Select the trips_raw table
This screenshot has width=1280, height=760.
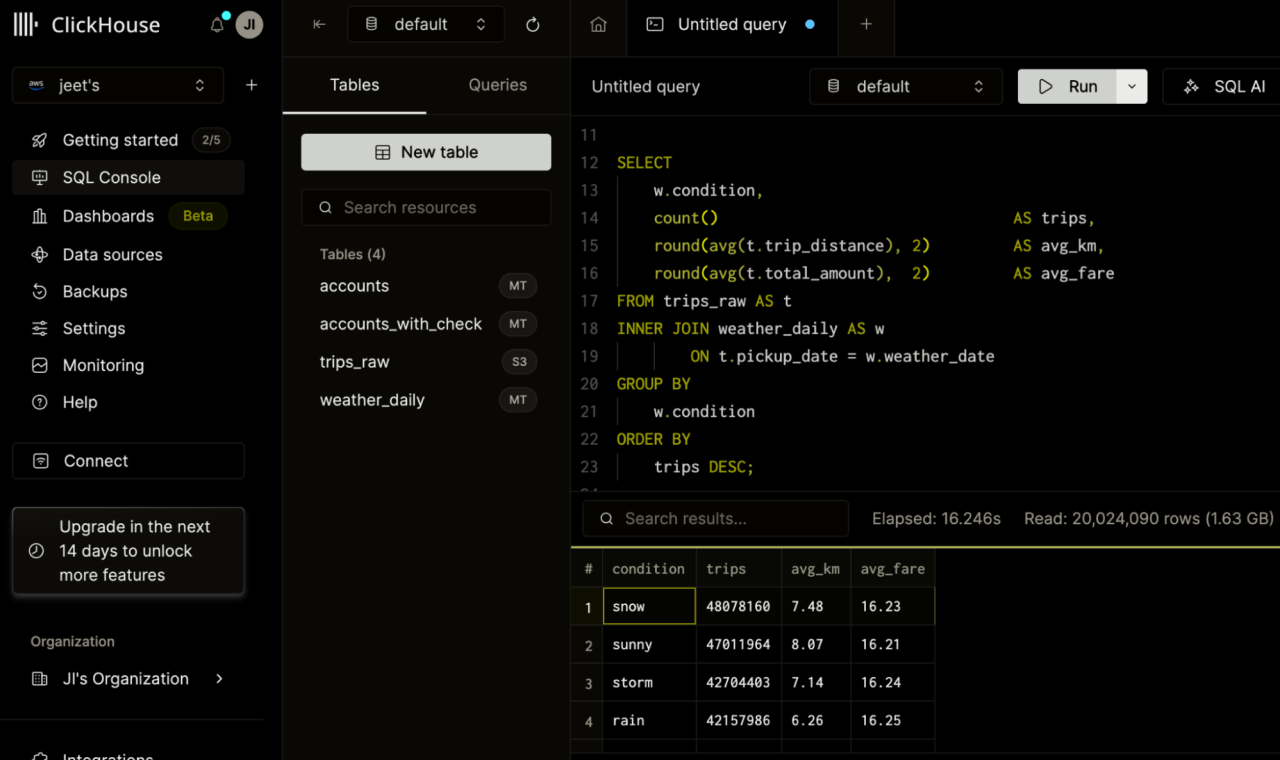354,362
